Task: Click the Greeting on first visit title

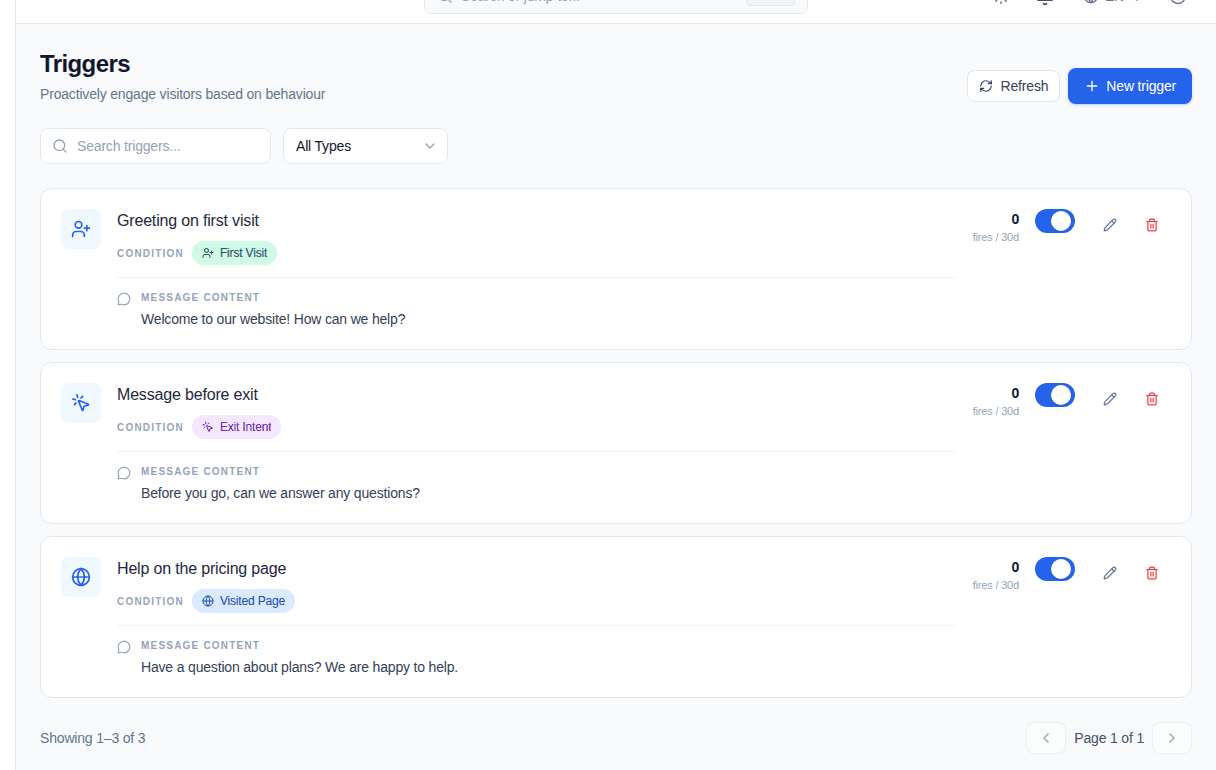Action: (x=188, y=220)
